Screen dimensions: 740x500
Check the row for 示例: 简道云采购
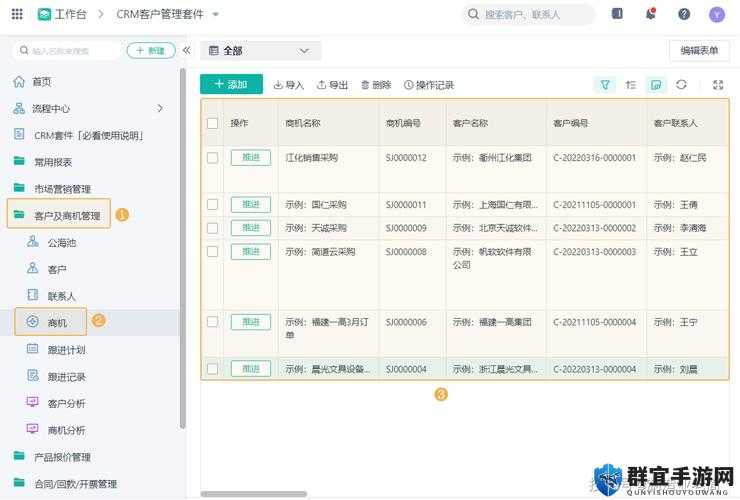click(x=212, y=252)
